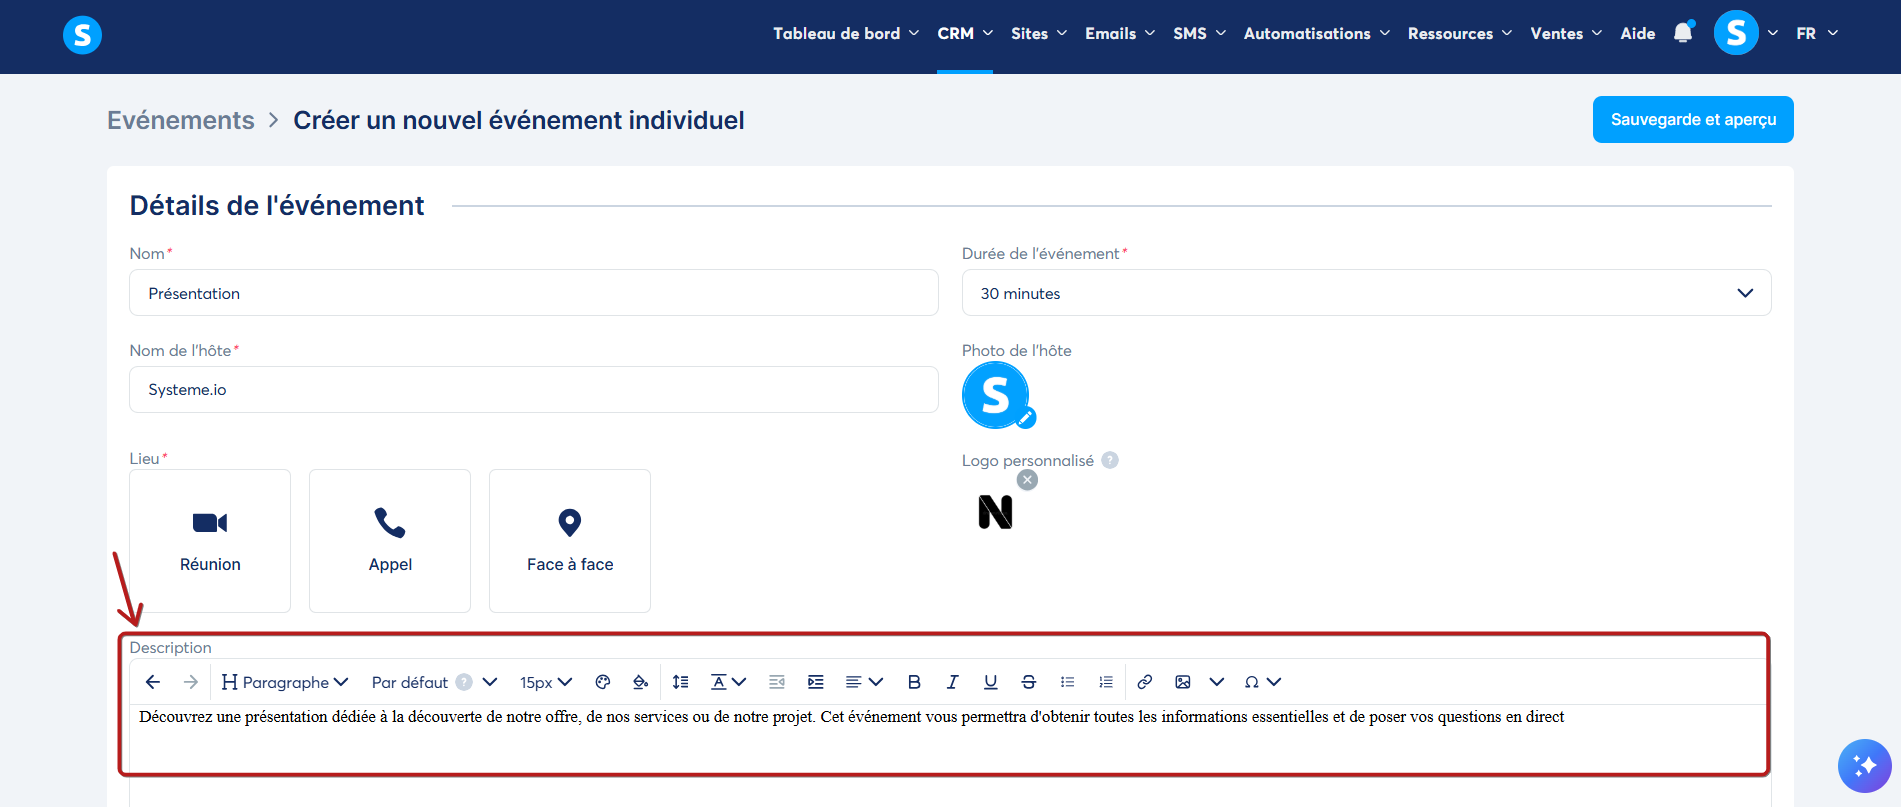Toggle italic formatting
1901x807 pixels.
[952, 682]
